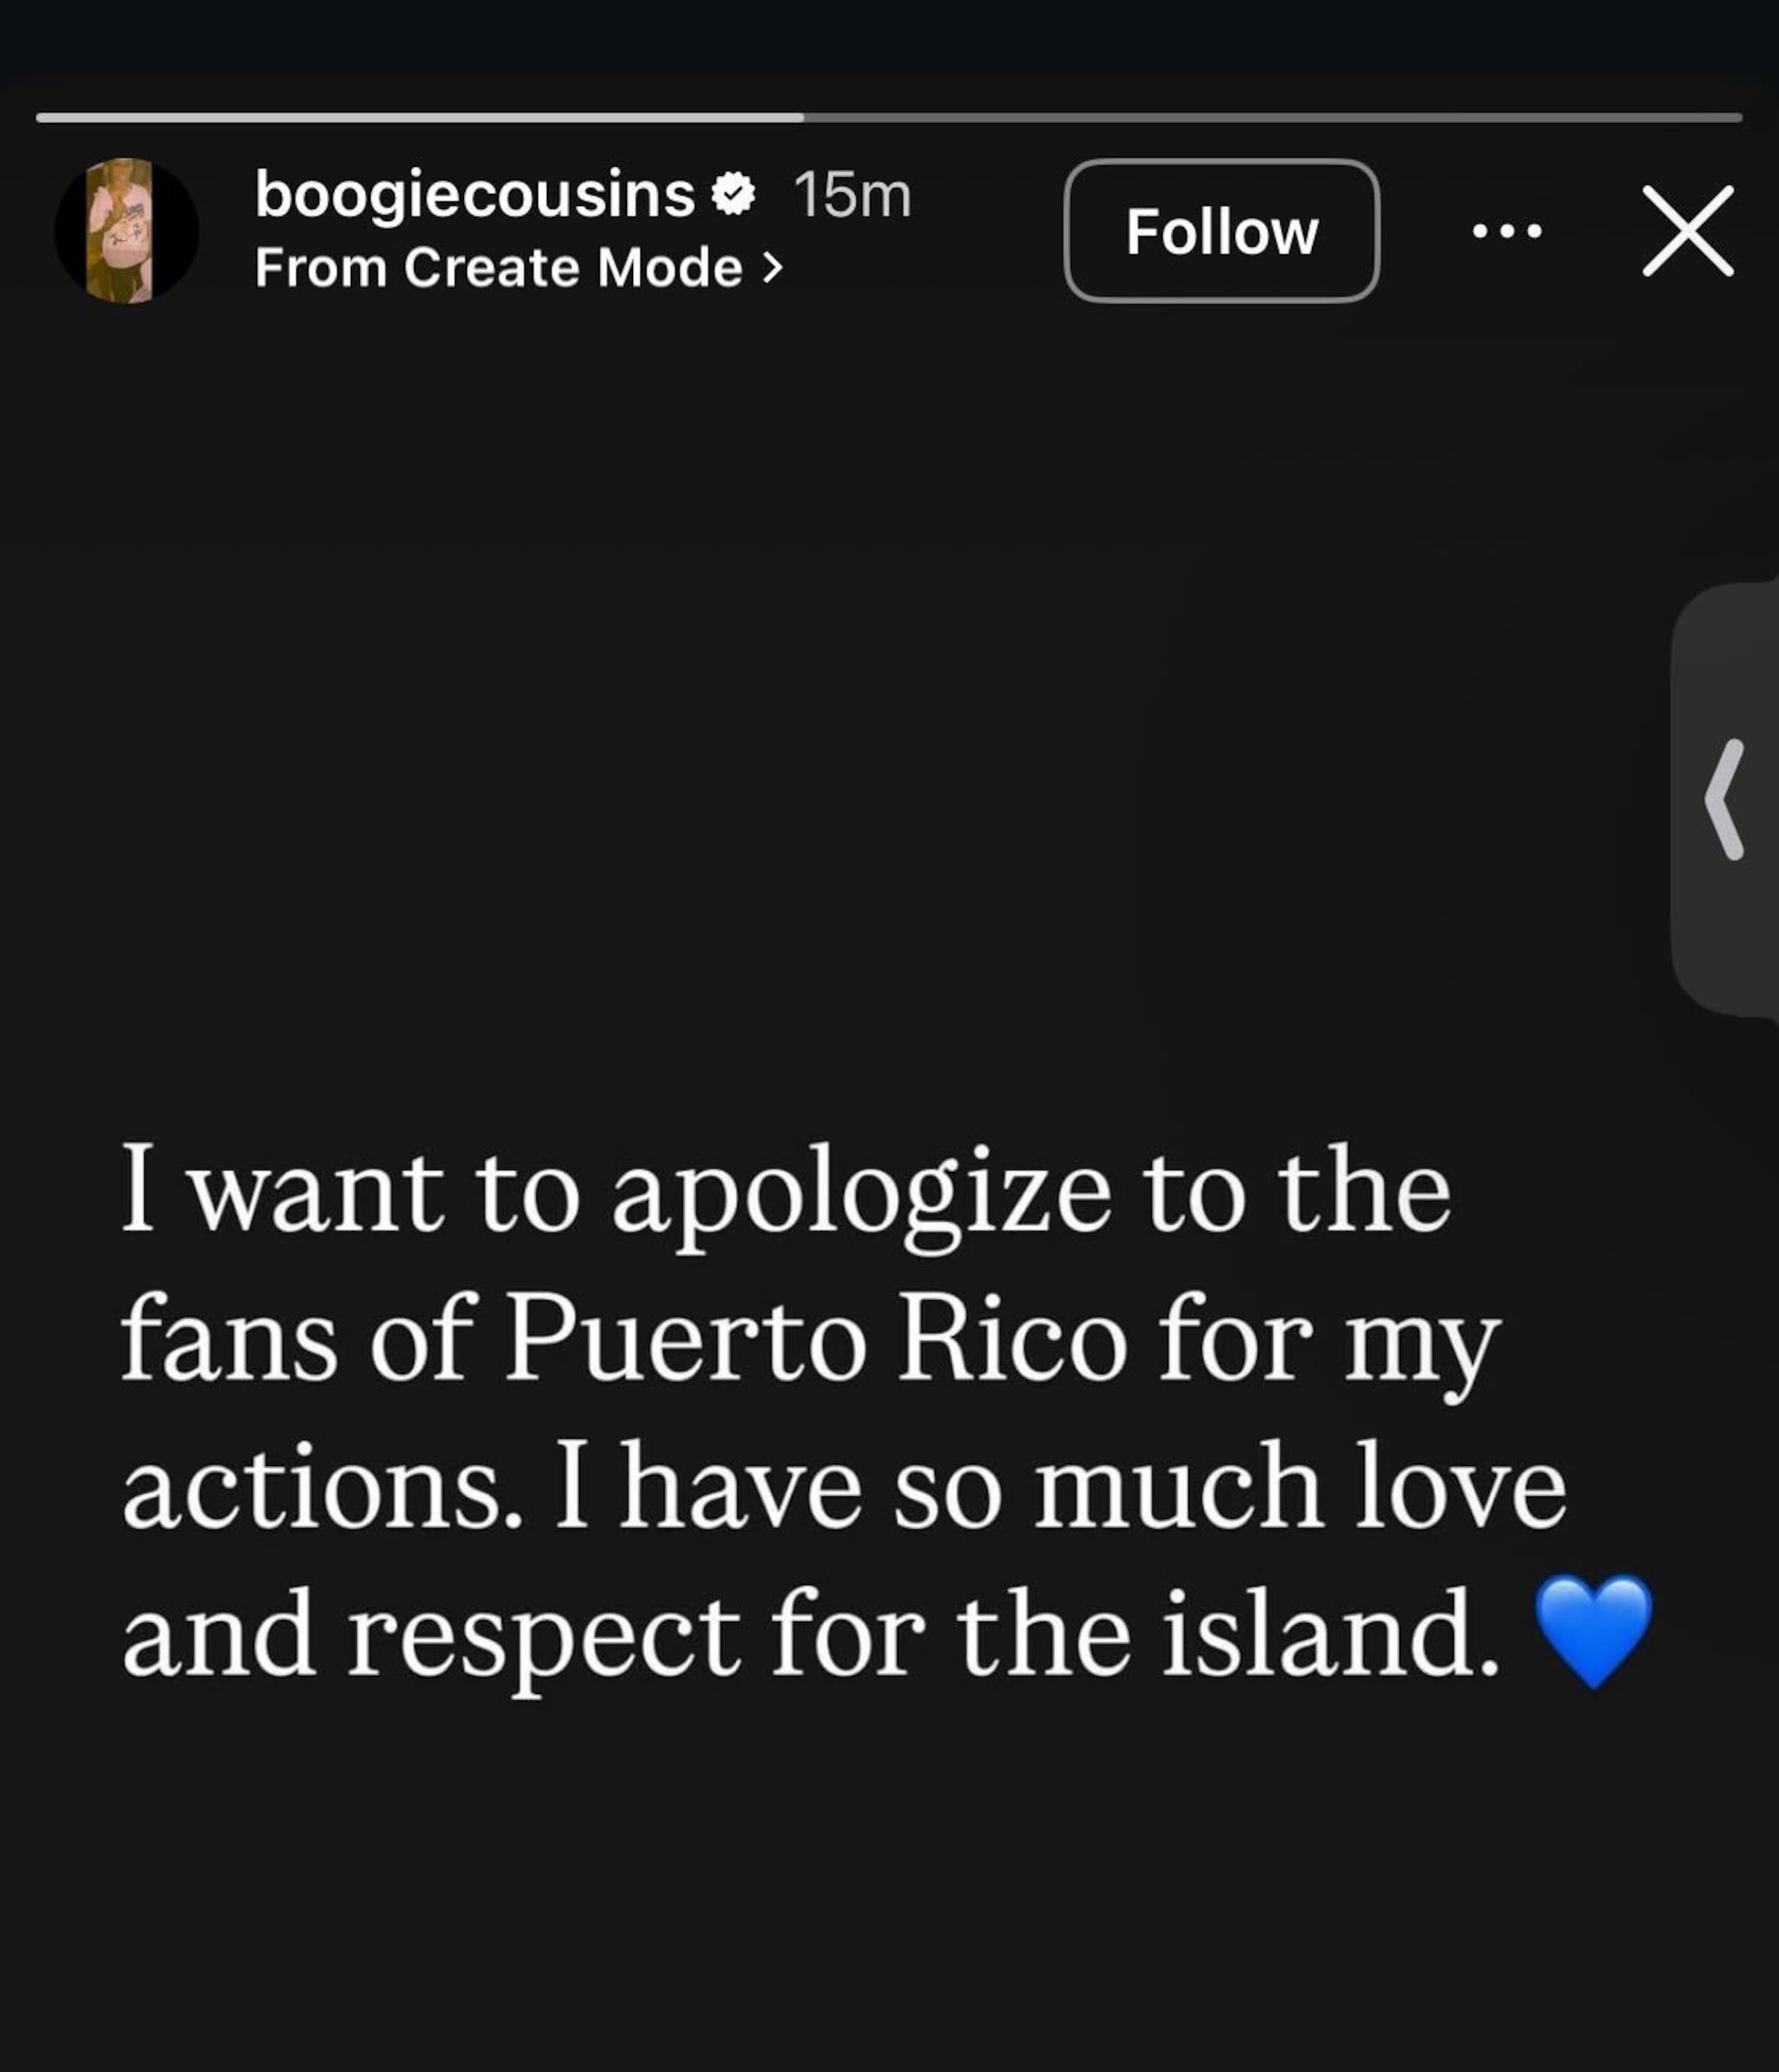This screenshot has width=1779, height=2072.
Task: Expand the side panel arrow handle
Action: point(1725,800)
